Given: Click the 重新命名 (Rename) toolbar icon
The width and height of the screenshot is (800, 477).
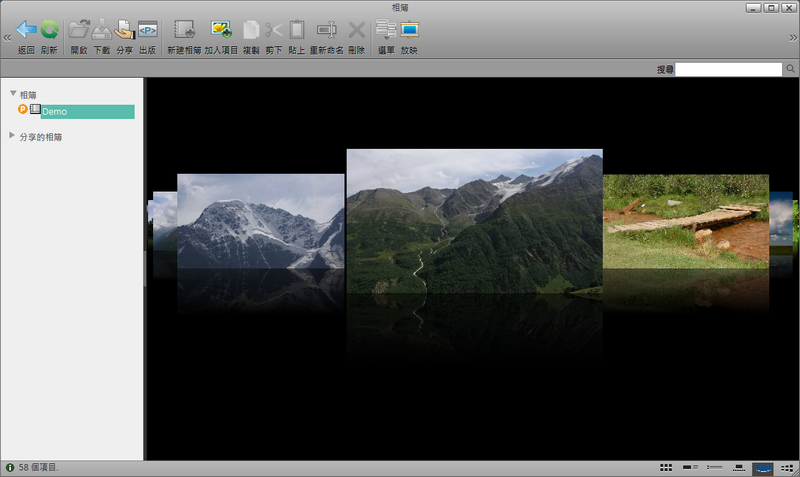Looking at the screenshot, I should coord(326,31).
